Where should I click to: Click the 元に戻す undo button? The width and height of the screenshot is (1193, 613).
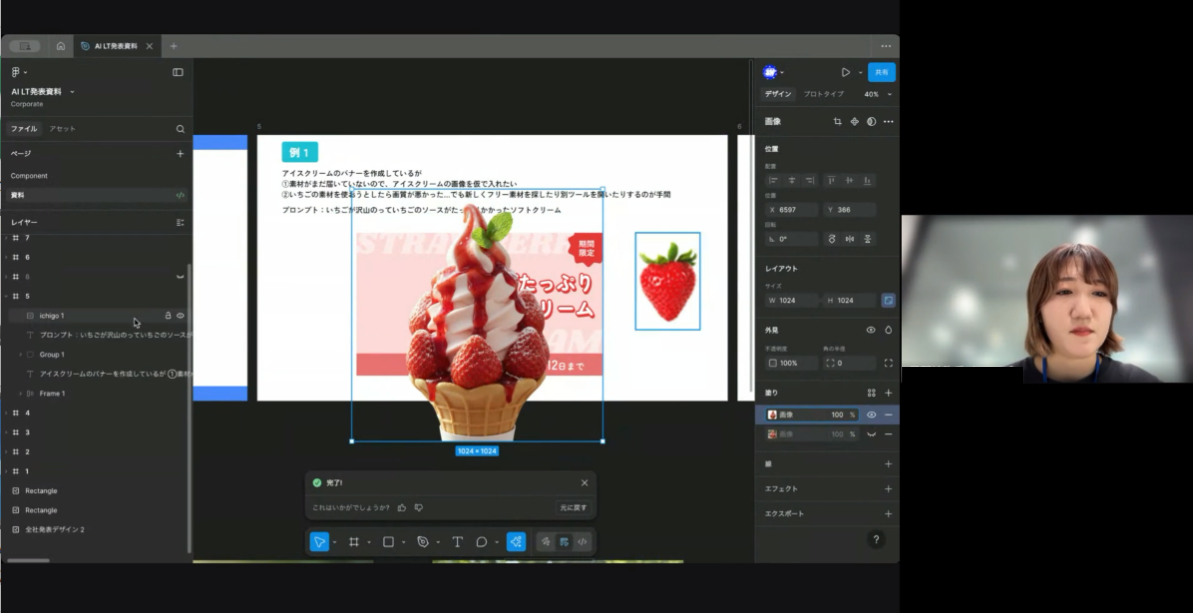(x=574, y=507)
